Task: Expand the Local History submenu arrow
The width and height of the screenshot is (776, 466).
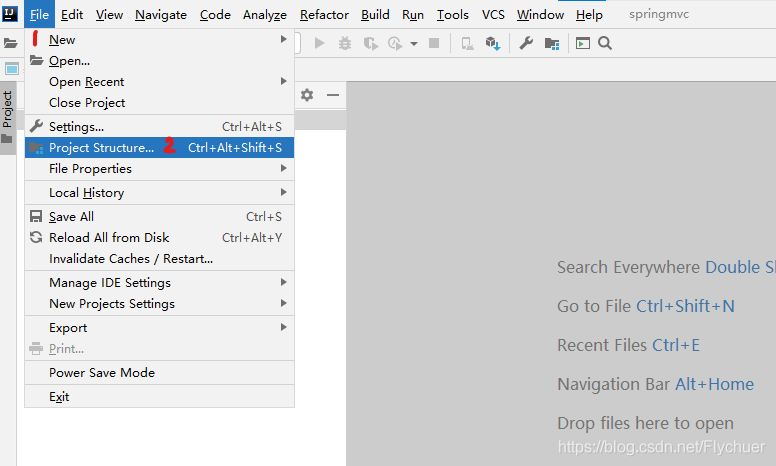Action: pos(284,192)
